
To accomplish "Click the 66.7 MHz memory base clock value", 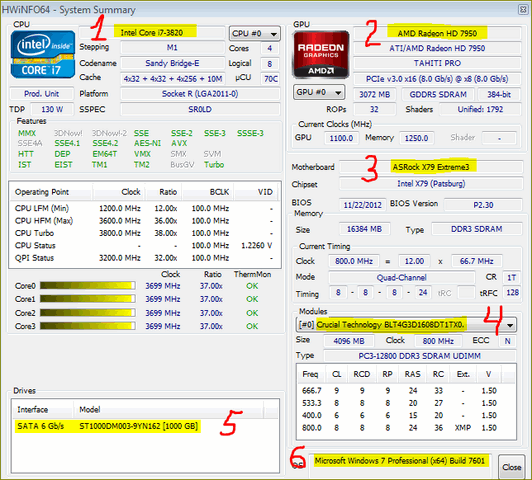I will (476, 261).
